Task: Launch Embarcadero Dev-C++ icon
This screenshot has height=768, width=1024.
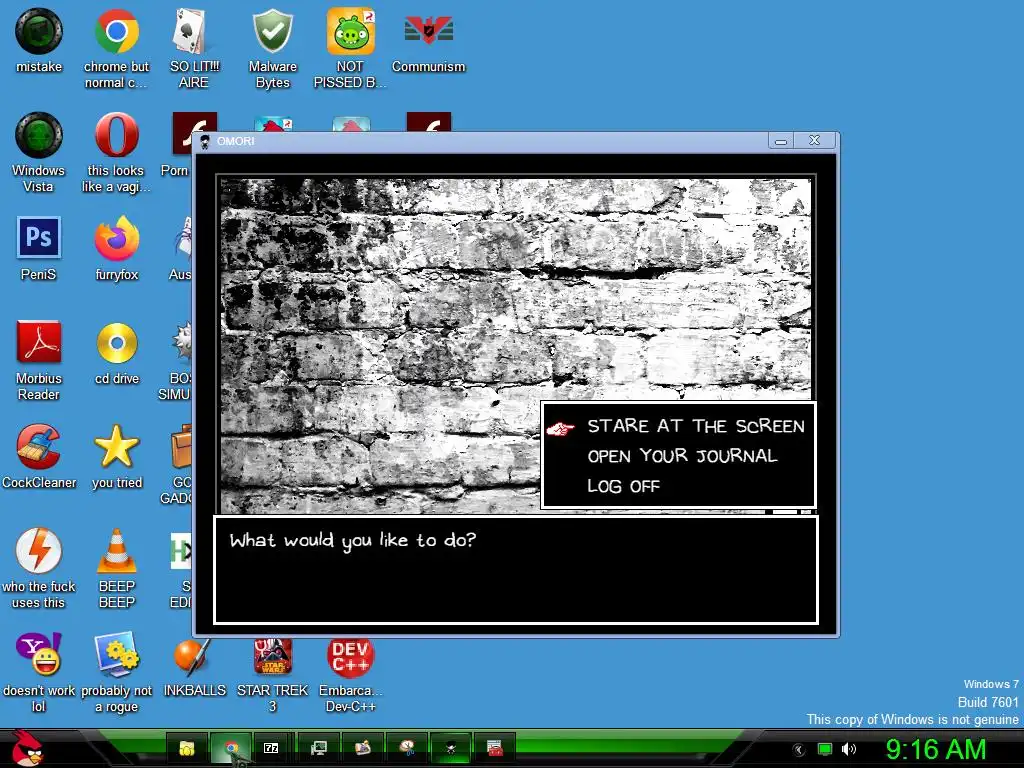Action: coord(351,658)
